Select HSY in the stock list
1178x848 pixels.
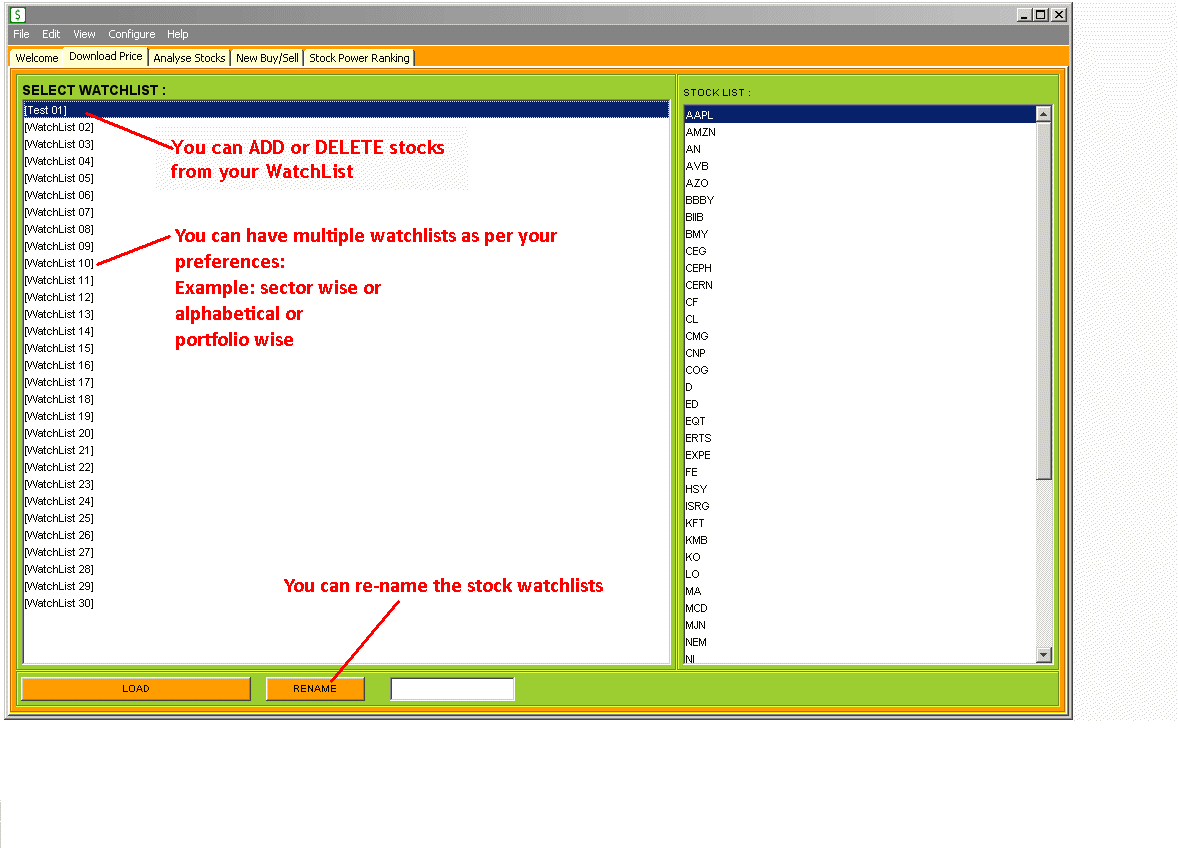860,490
